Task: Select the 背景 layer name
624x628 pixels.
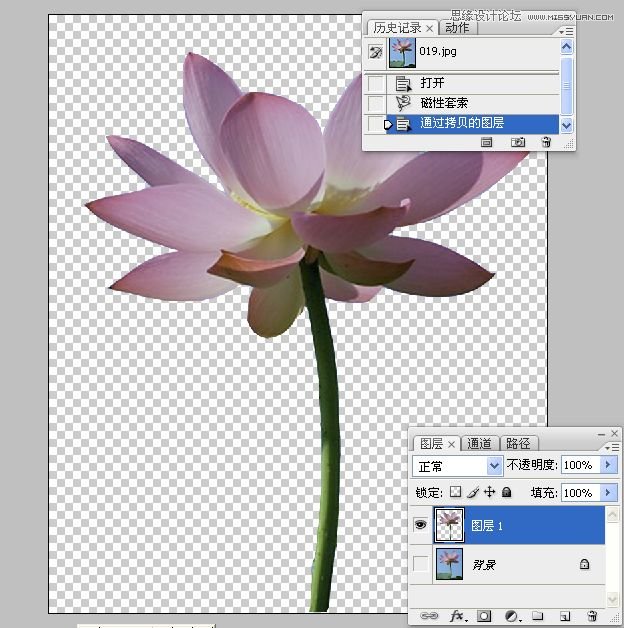Action: point(484,565)
